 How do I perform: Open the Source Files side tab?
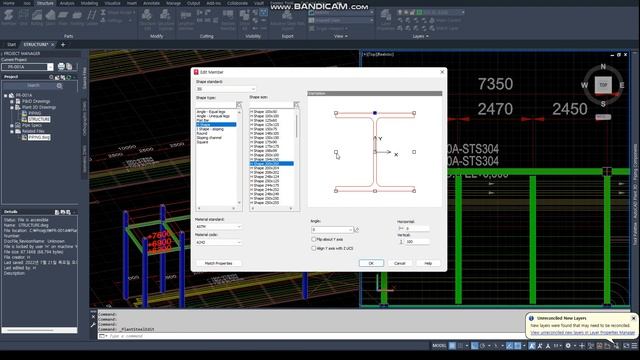(84, 78)
